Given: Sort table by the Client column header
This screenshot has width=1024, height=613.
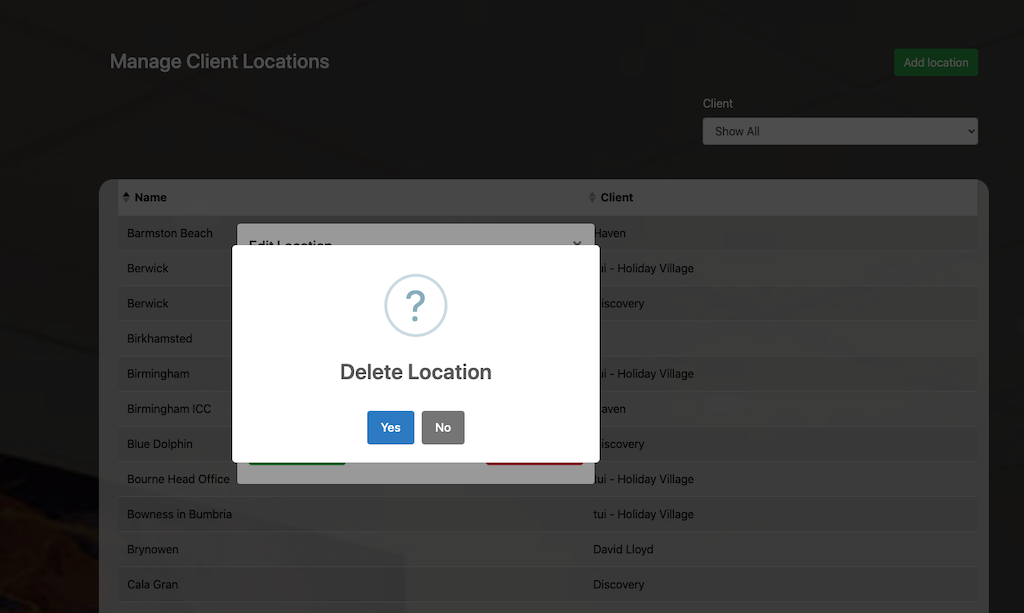Looking at the screenshot, I should point(617,197).
